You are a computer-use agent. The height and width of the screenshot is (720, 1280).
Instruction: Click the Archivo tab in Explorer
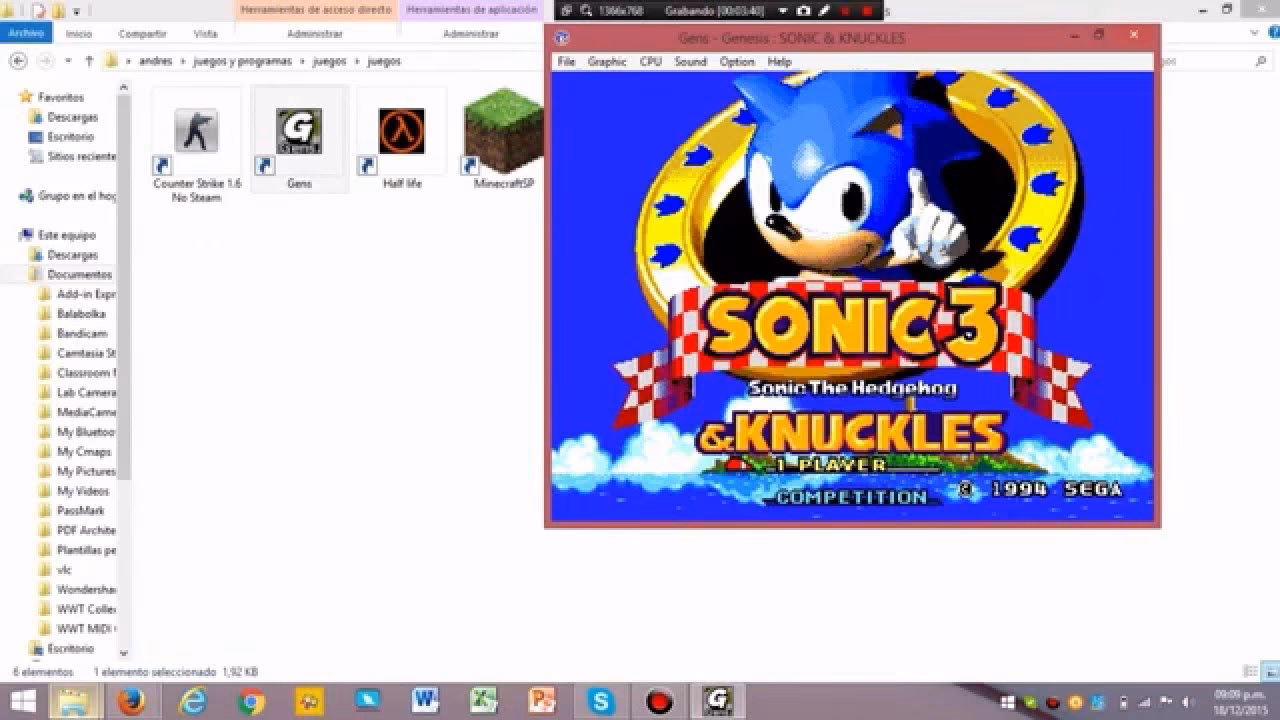25,33
